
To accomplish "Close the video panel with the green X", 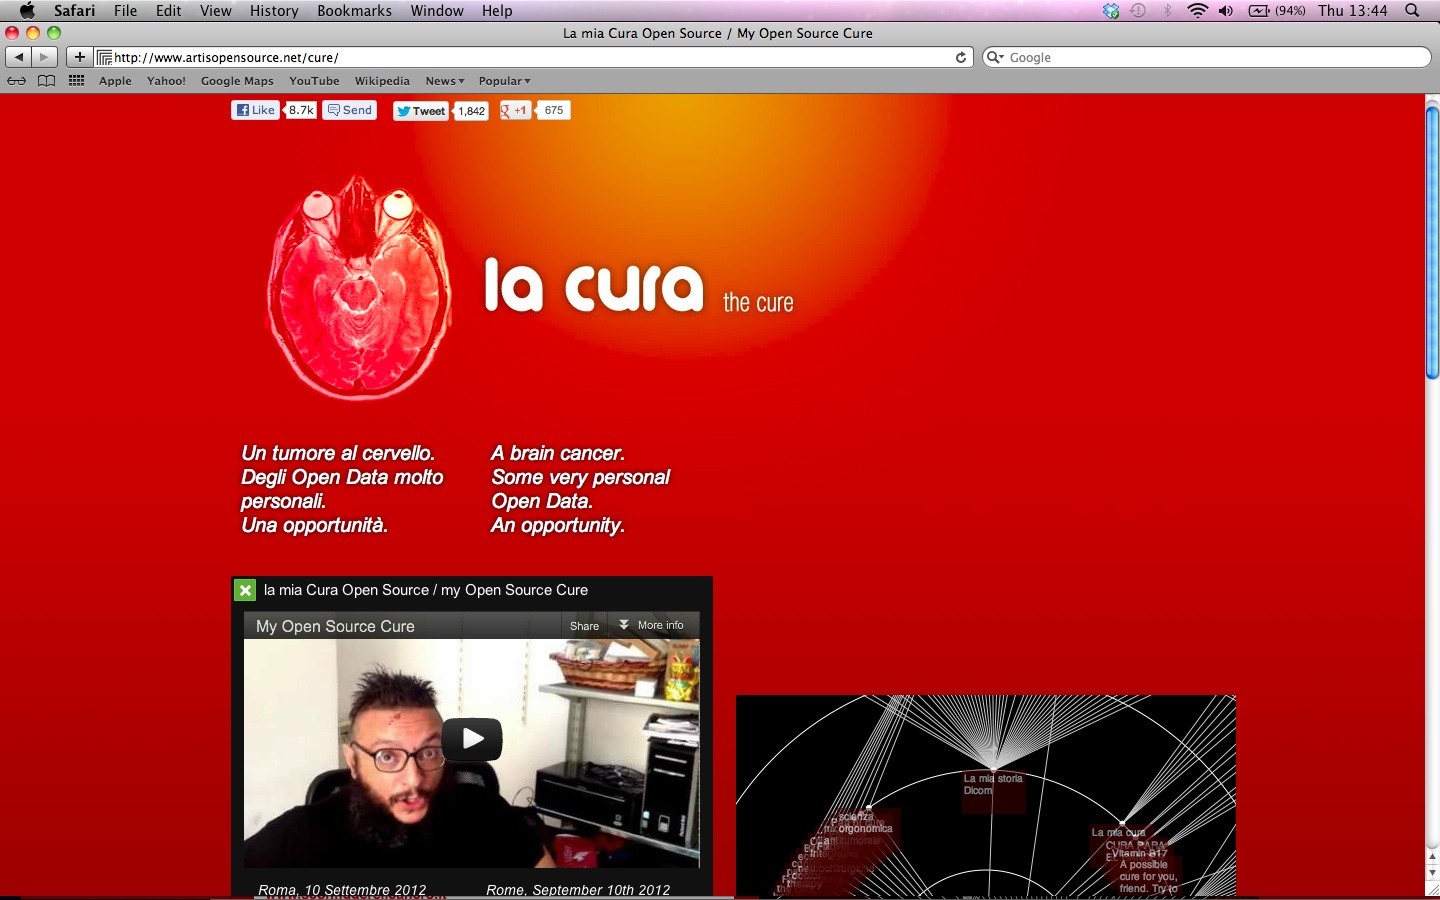I will (245, 590).
